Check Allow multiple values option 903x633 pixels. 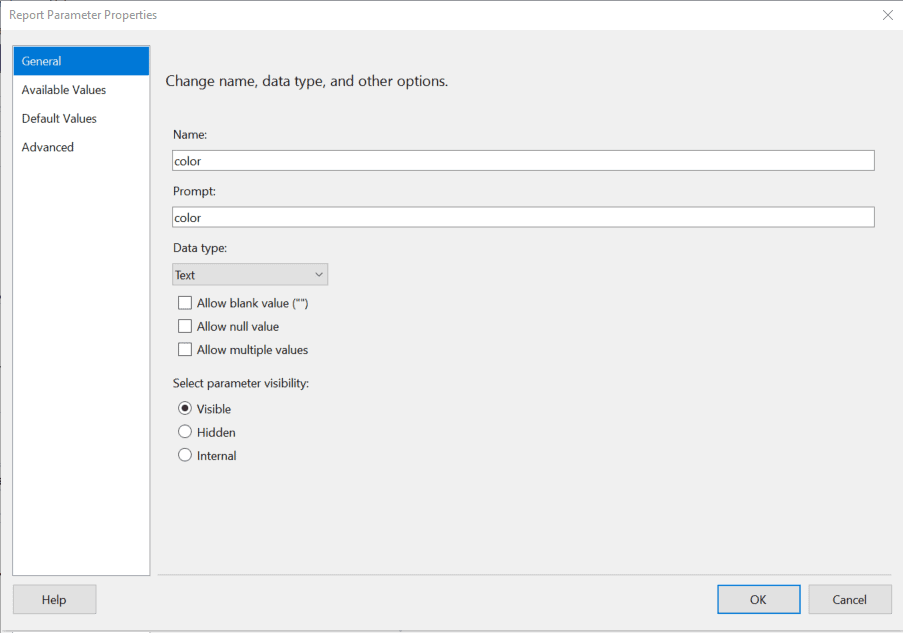pyautogui.click(x=185, y=350)
